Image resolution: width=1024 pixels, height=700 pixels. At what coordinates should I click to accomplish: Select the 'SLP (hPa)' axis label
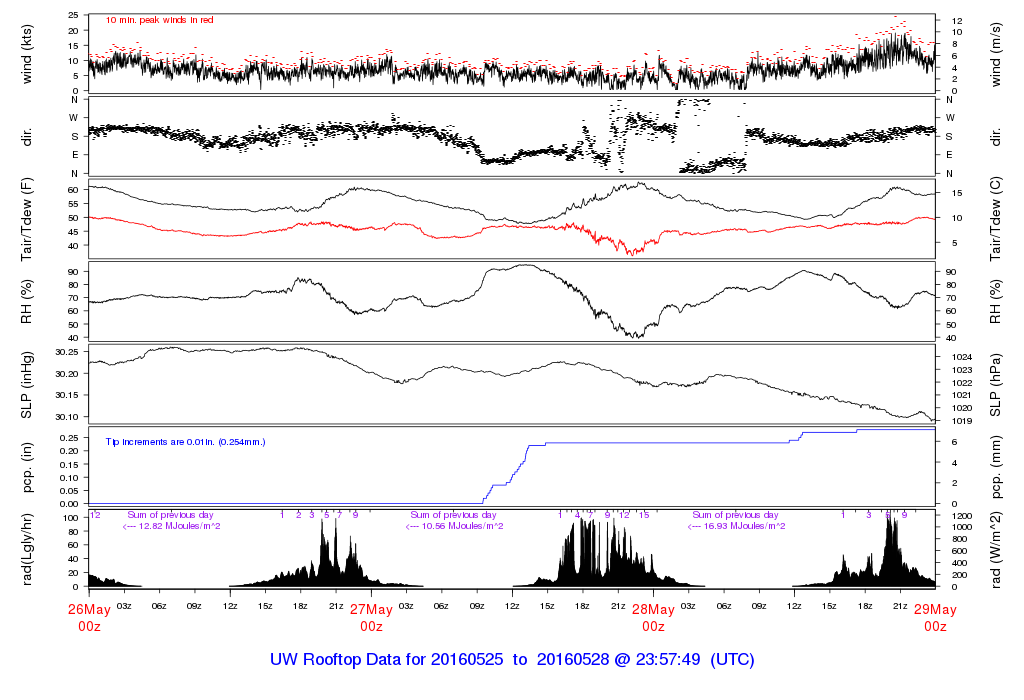[995, 385]
